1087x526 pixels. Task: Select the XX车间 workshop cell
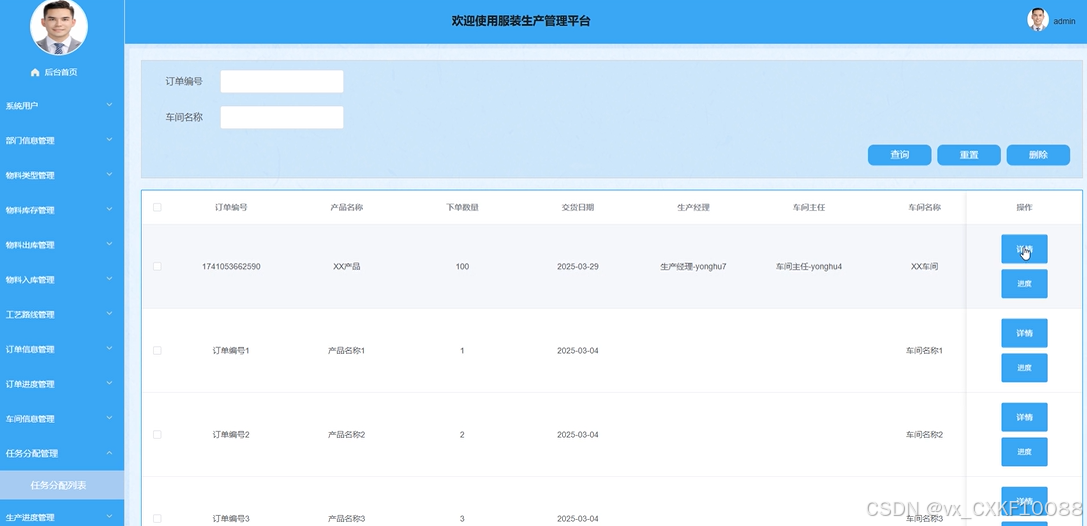(924, 266)
